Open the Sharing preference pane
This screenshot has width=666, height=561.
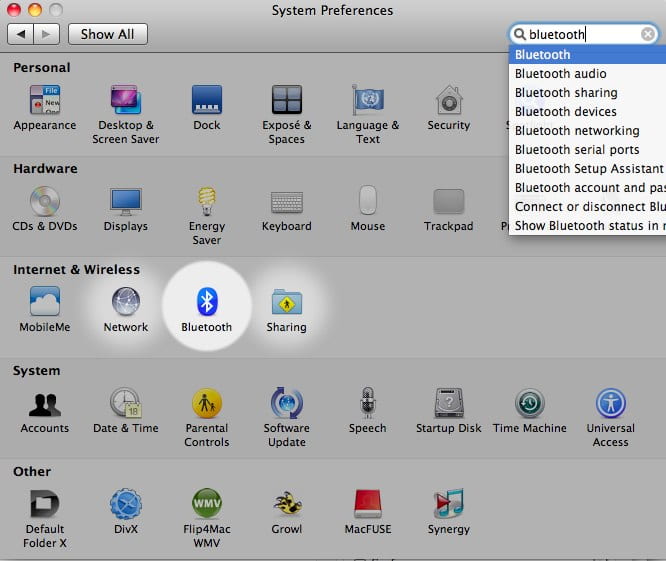287,310
